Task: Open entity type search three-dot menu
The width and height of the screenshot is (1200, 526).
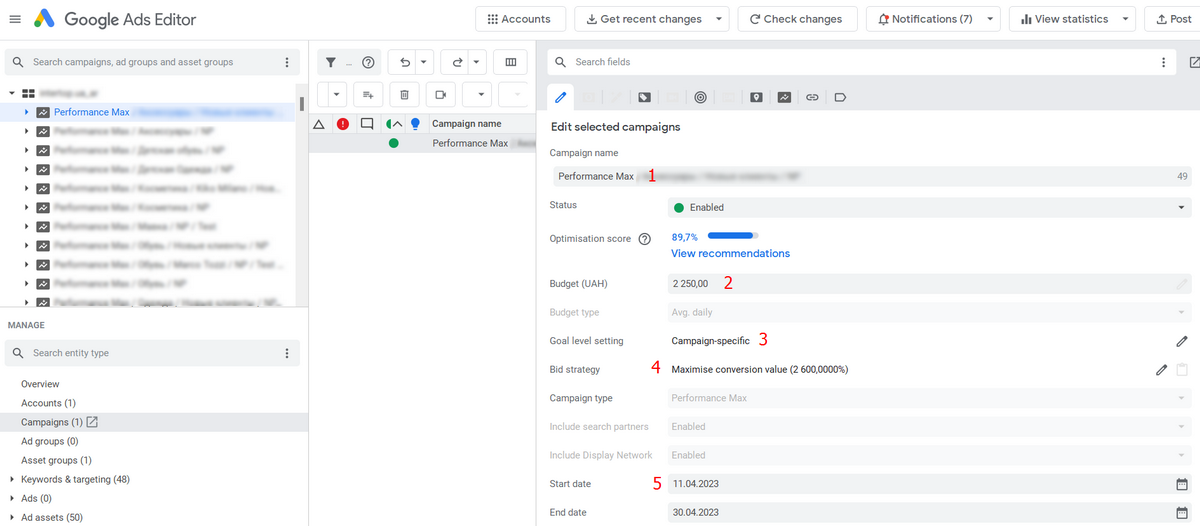Action: [x=287, y=353]
